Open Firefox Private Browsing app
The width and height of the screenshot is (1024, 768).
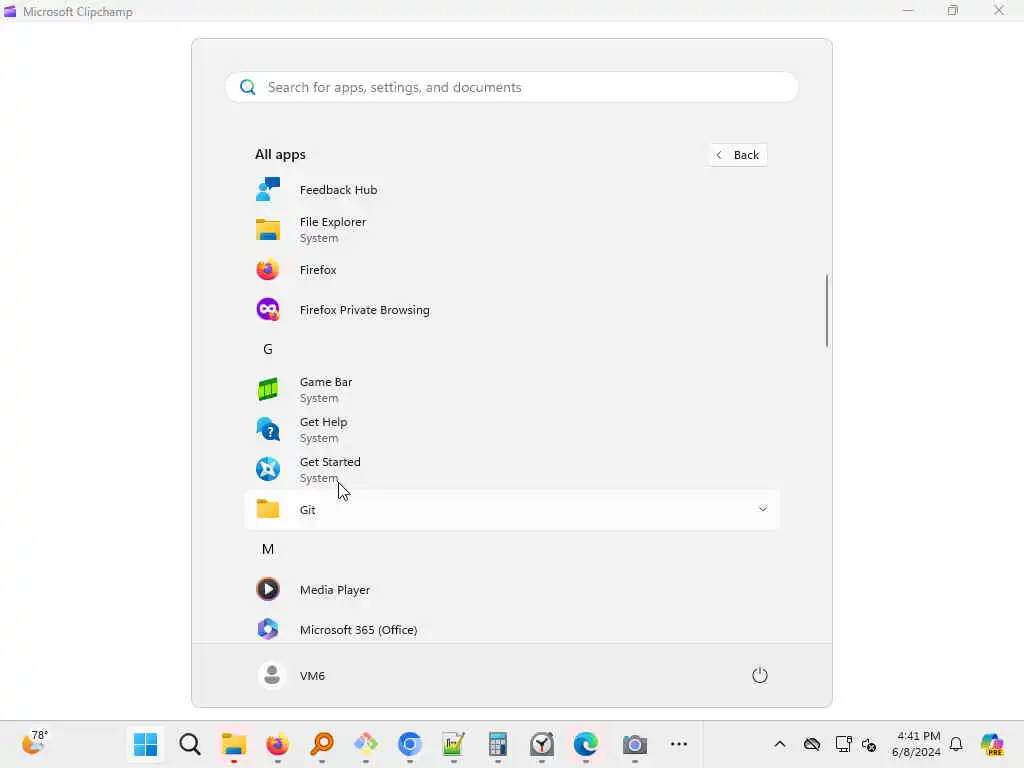tap(511, 310)
